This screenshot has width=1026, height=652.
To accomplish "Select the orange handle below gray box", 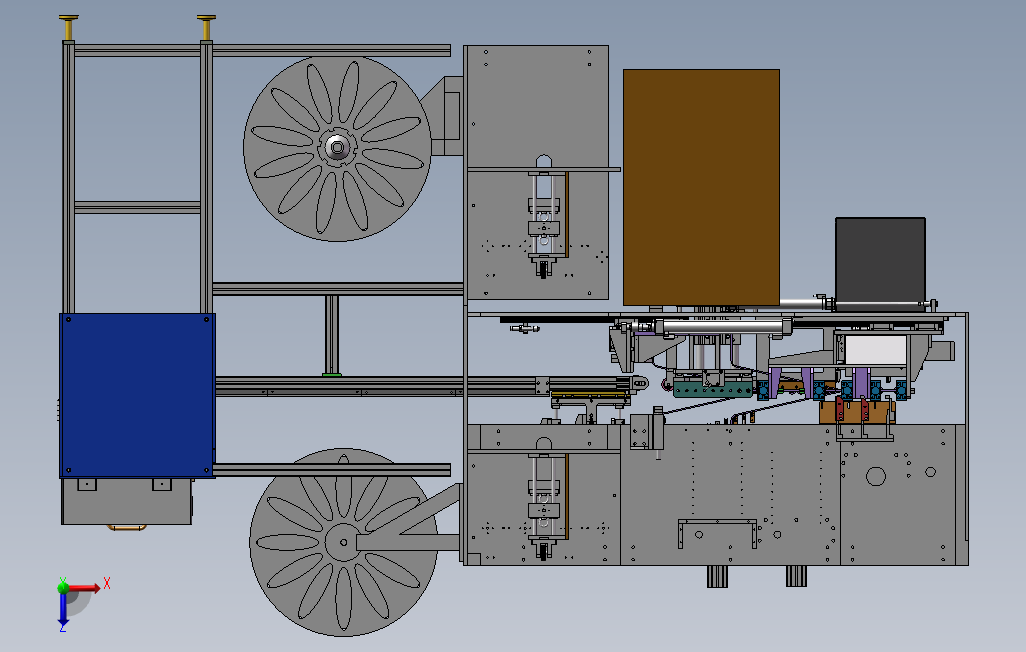I will pyautogui.click(x=127, y=527).
